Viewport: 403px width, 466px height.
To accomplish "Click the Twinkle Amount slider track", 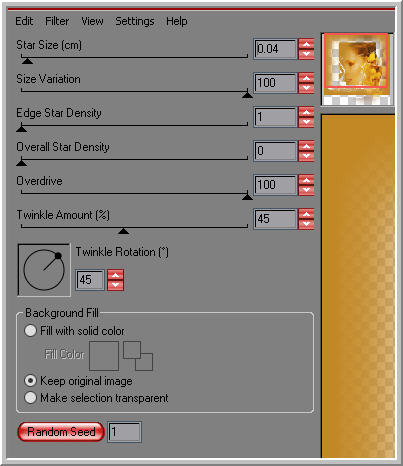I will pos(134,227).
